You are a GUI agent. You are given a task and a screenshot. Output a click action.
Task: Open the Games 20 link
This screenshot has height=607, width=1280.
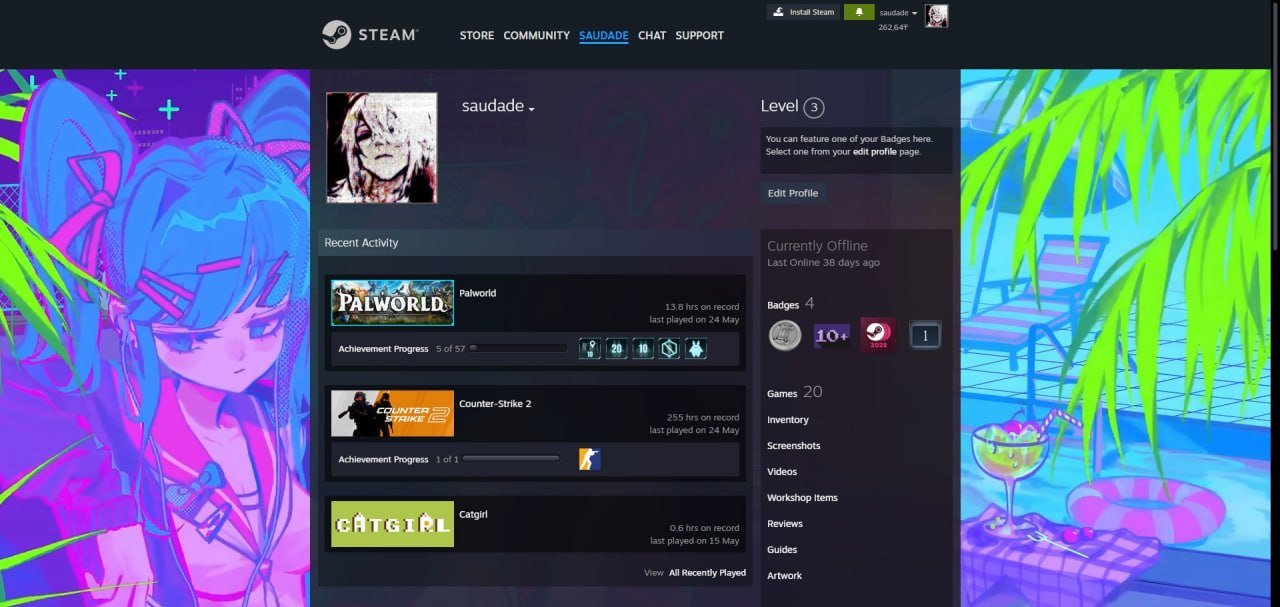pos(794,392)
